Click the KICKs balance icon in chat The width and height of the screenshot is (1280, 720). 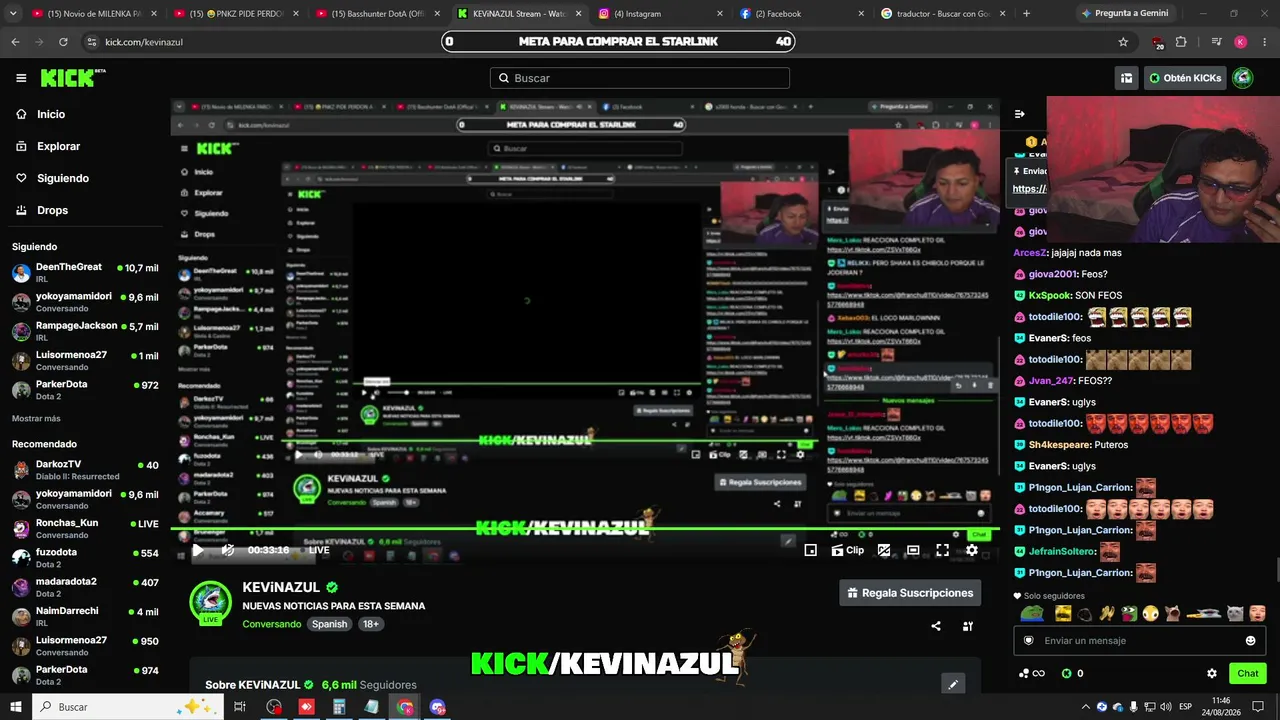point(1067,673)
